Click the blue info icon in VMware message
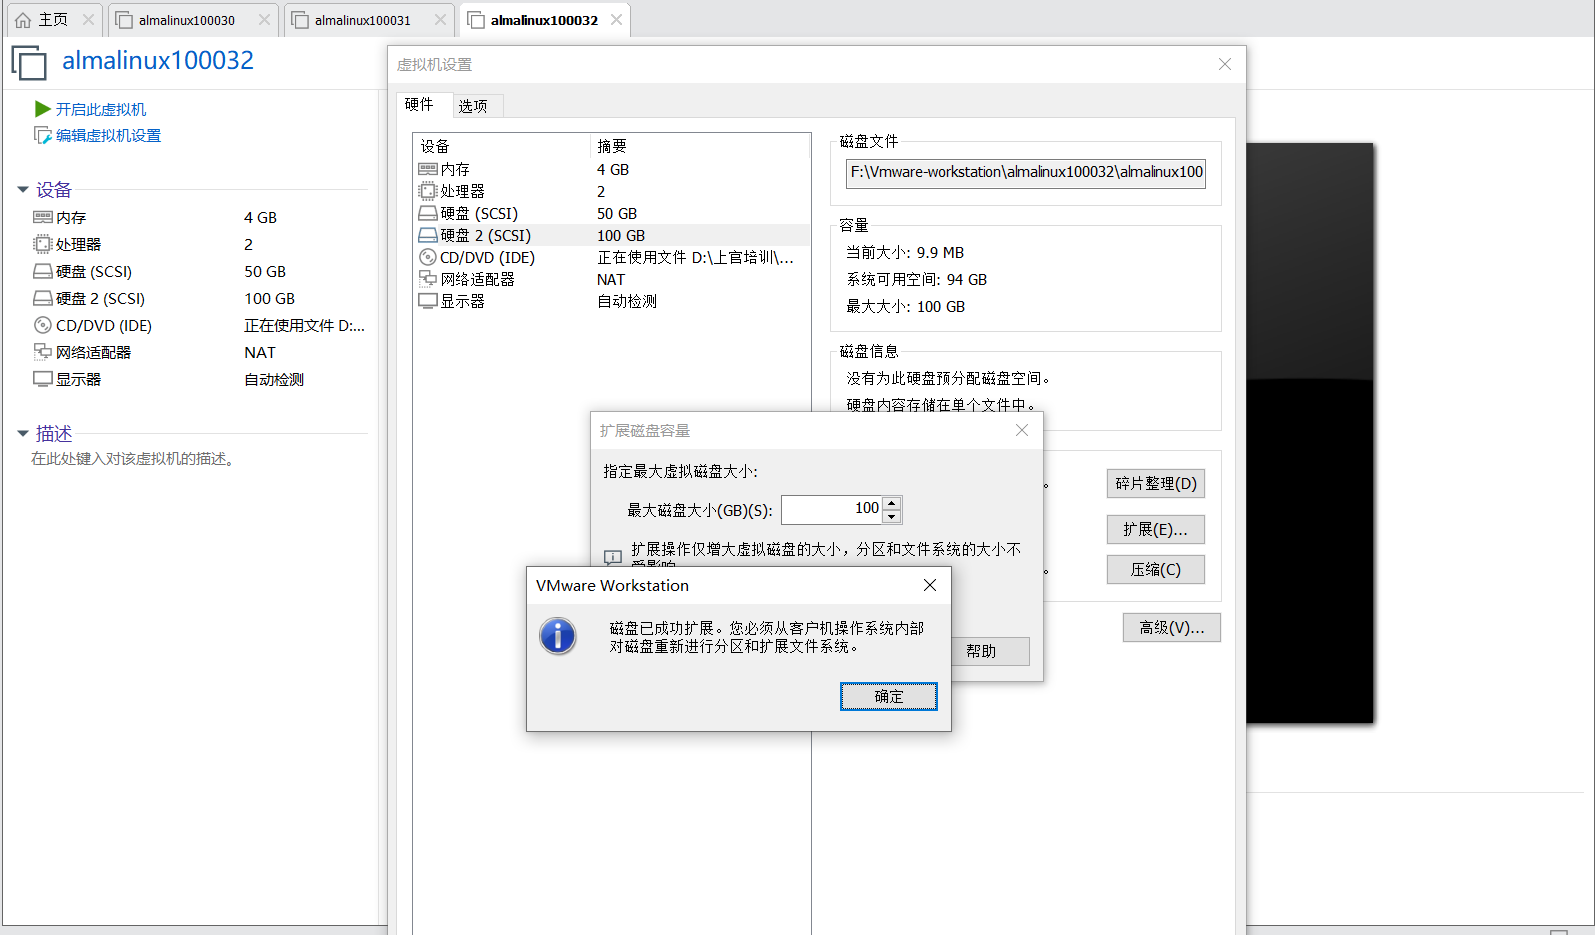The width and height of the screenshot is (1595, 935). (558, 636)
